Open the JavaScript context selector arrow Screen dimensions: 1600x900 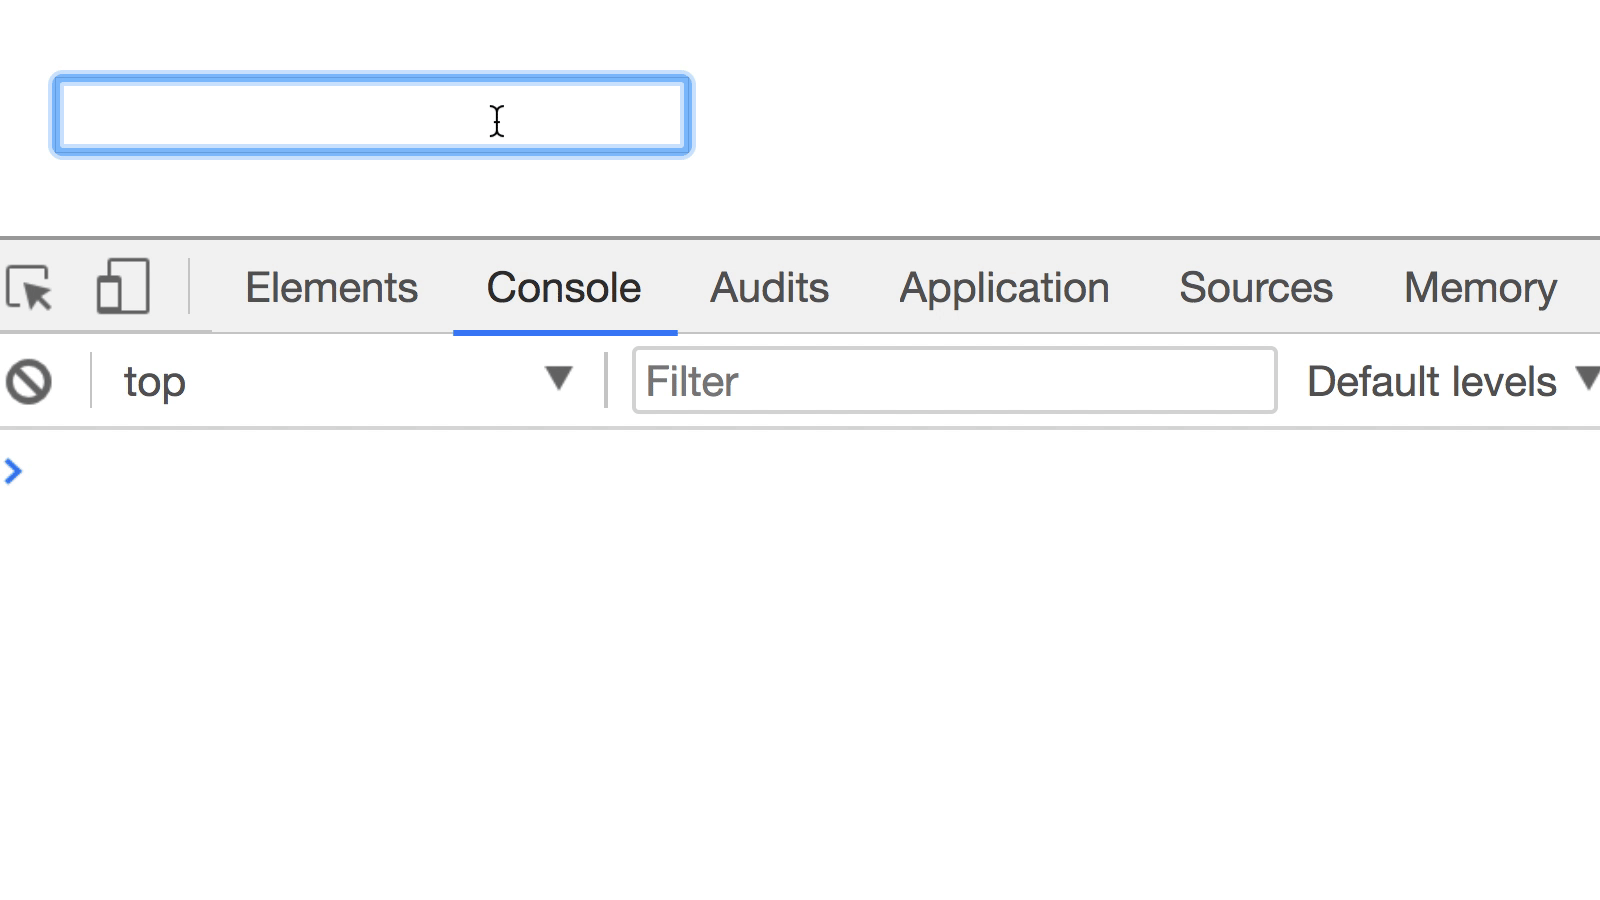[558, 379]
